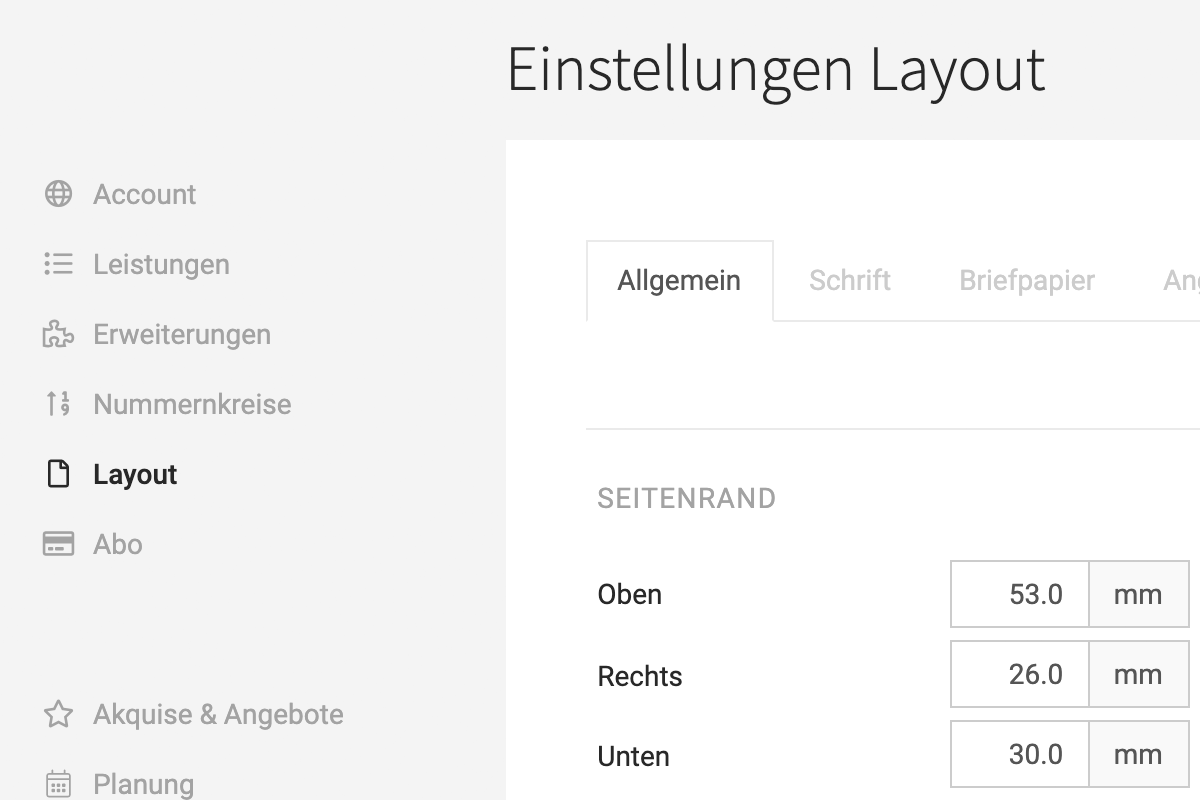Click the globe icon beside Account
This screenshot has height=800, width=1200.
tap(58, 194)
